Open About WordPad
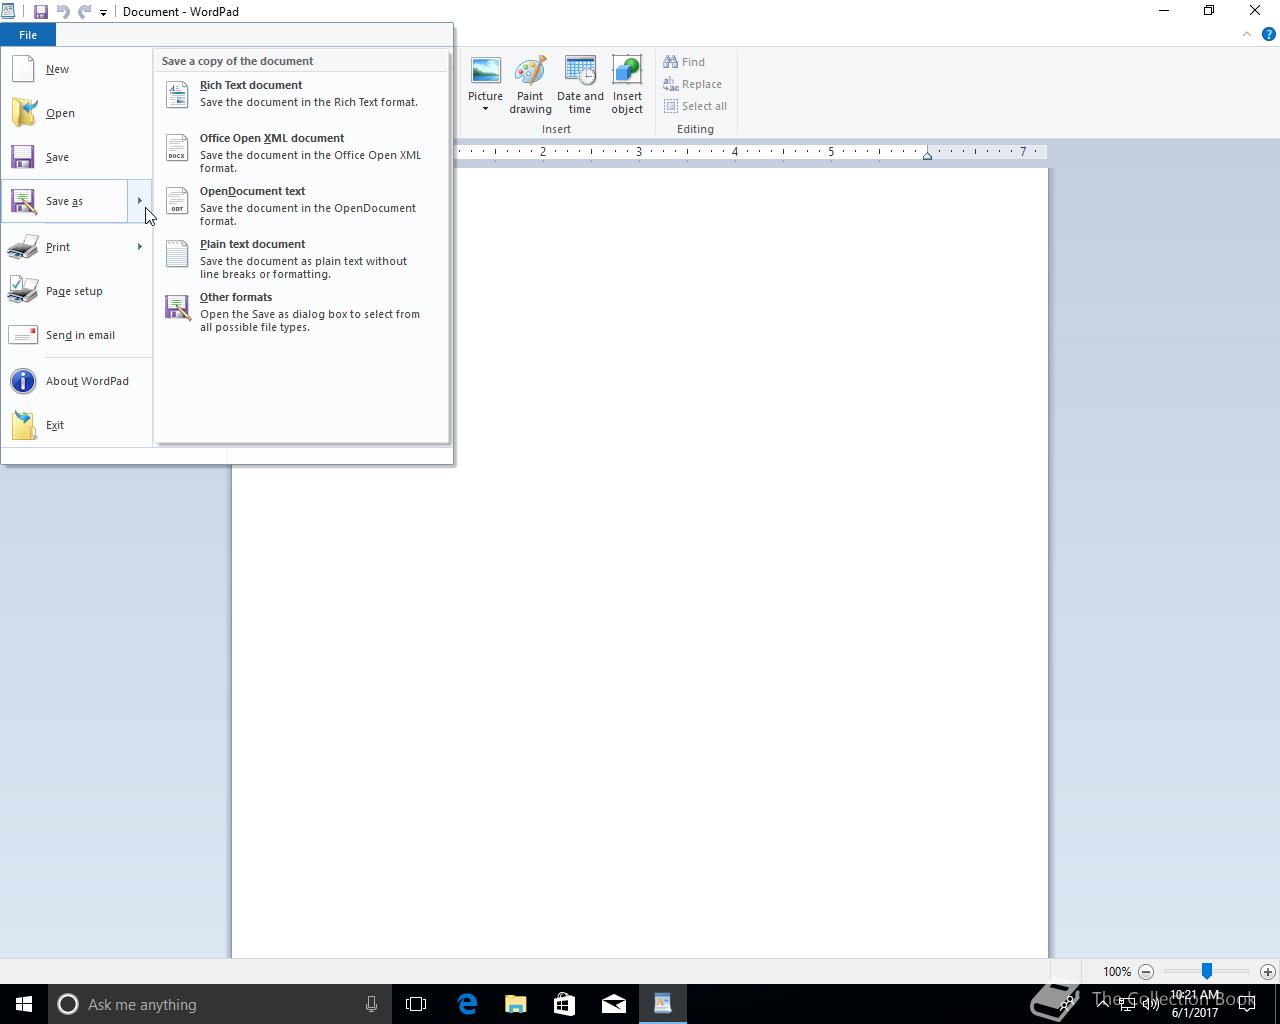1280x1024 pixels. 76,381
